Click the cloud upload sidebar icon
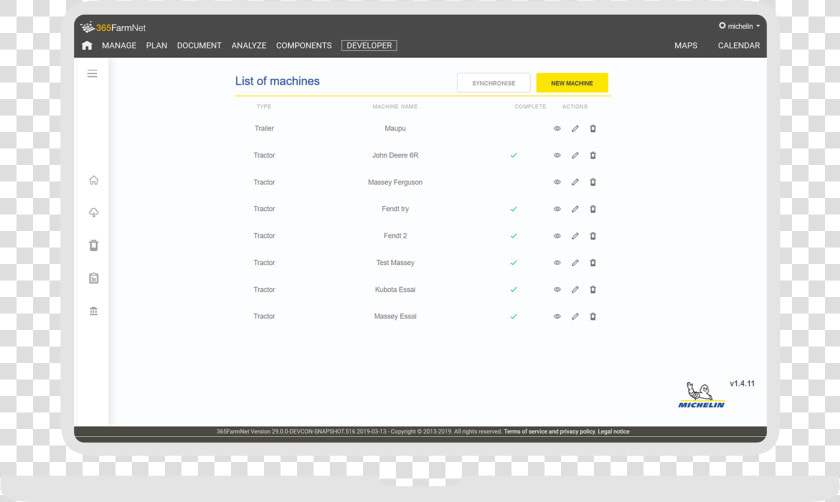840x502 pixels. pos(94,213)
